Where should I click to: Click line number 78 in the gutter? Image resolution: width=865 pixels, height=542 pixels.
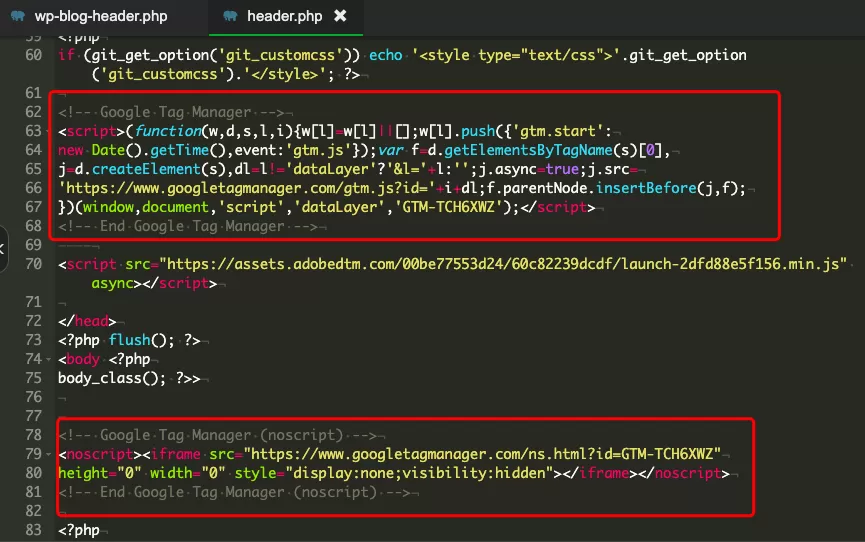33,435
